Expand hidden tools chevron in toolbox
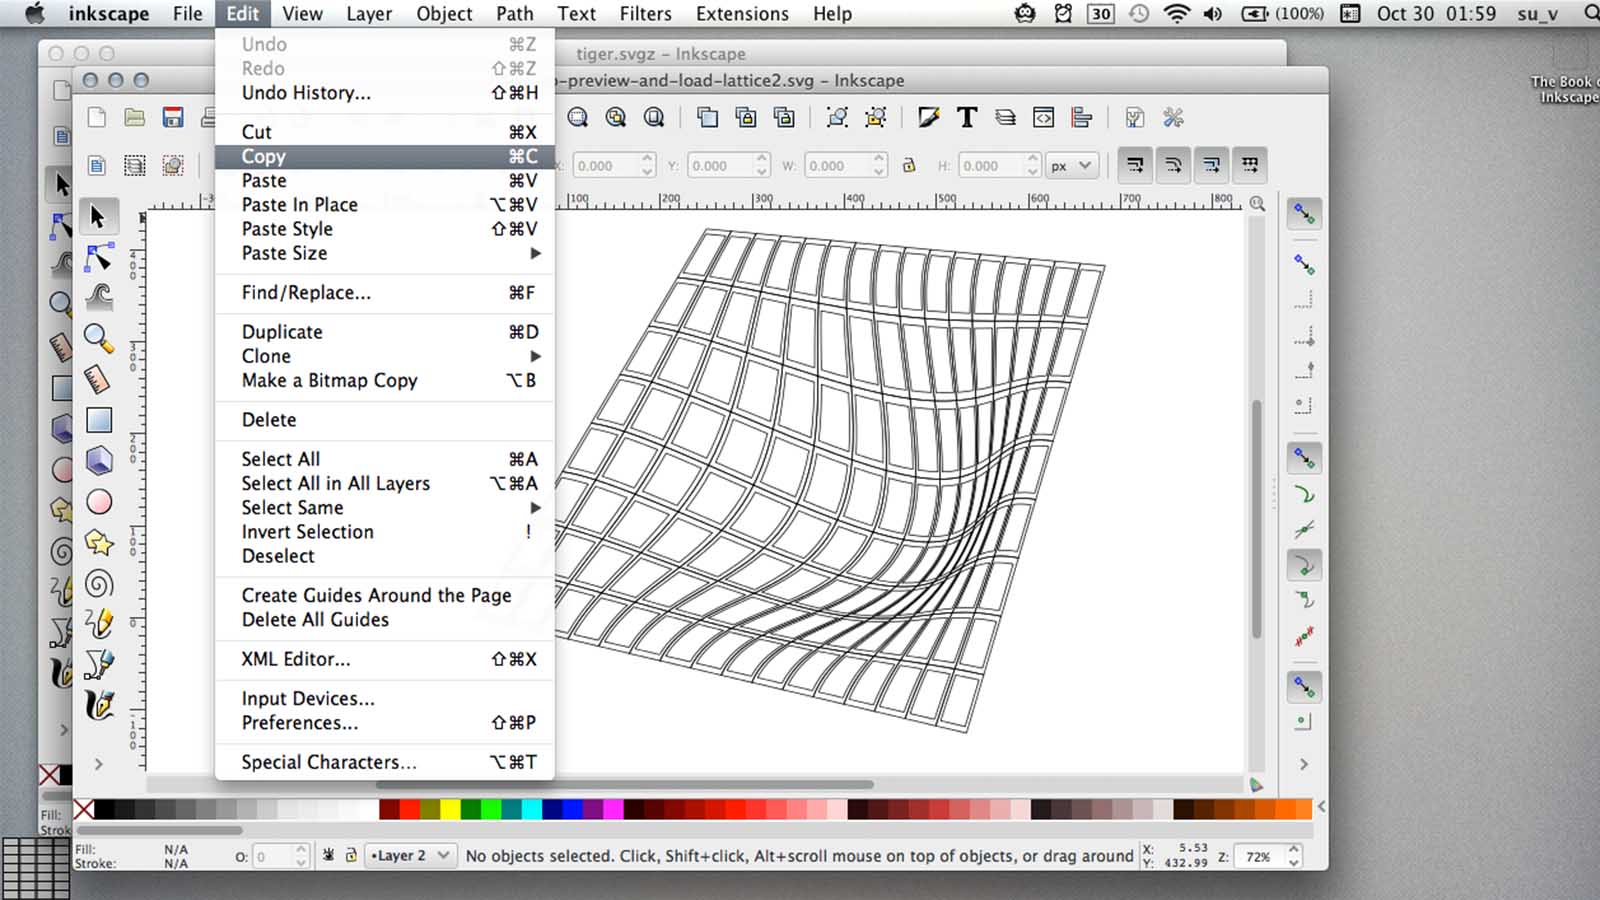 (98, 764)
